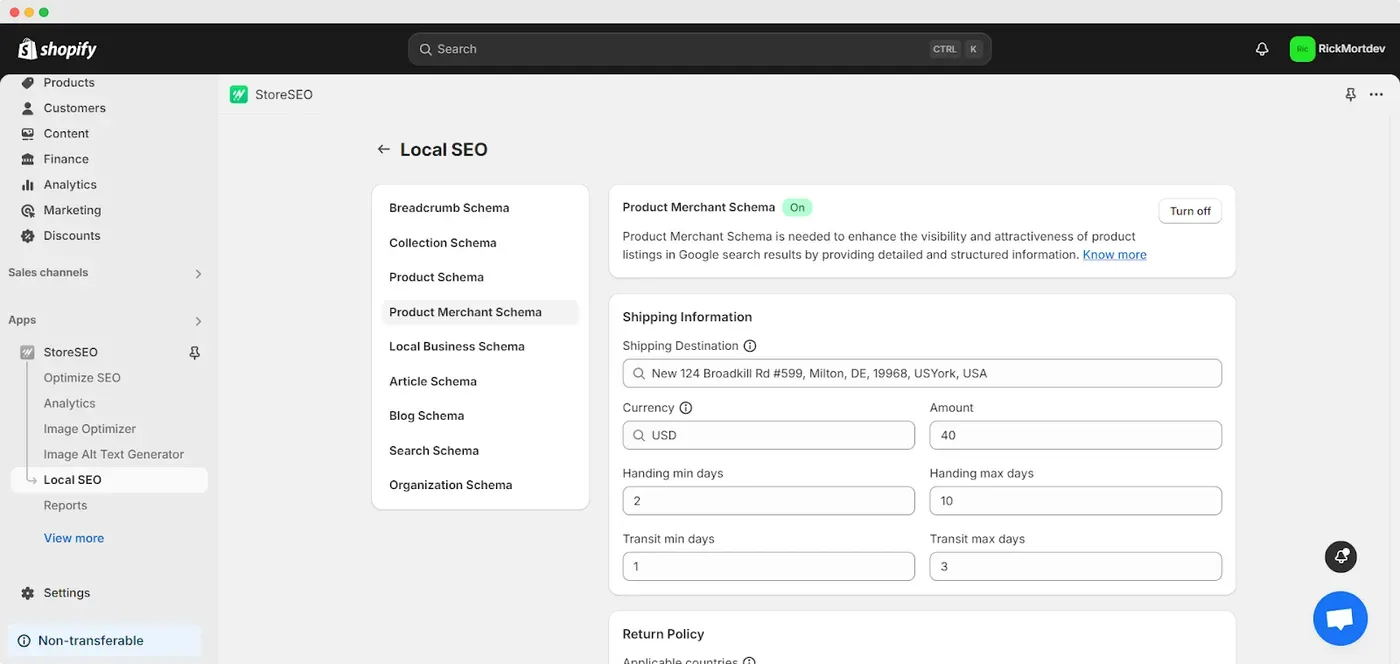Open Optimize SEO in the sidebar
Screen dimensions: 1400x664
pyautogui.click(x=82, y=378)
